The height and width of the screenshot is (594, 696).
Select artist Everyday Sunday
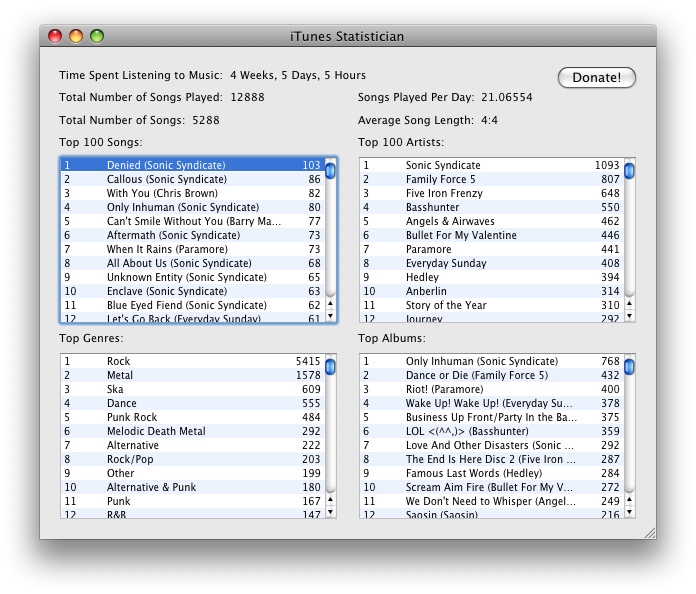pyautogui.click(x=492, y=263)
